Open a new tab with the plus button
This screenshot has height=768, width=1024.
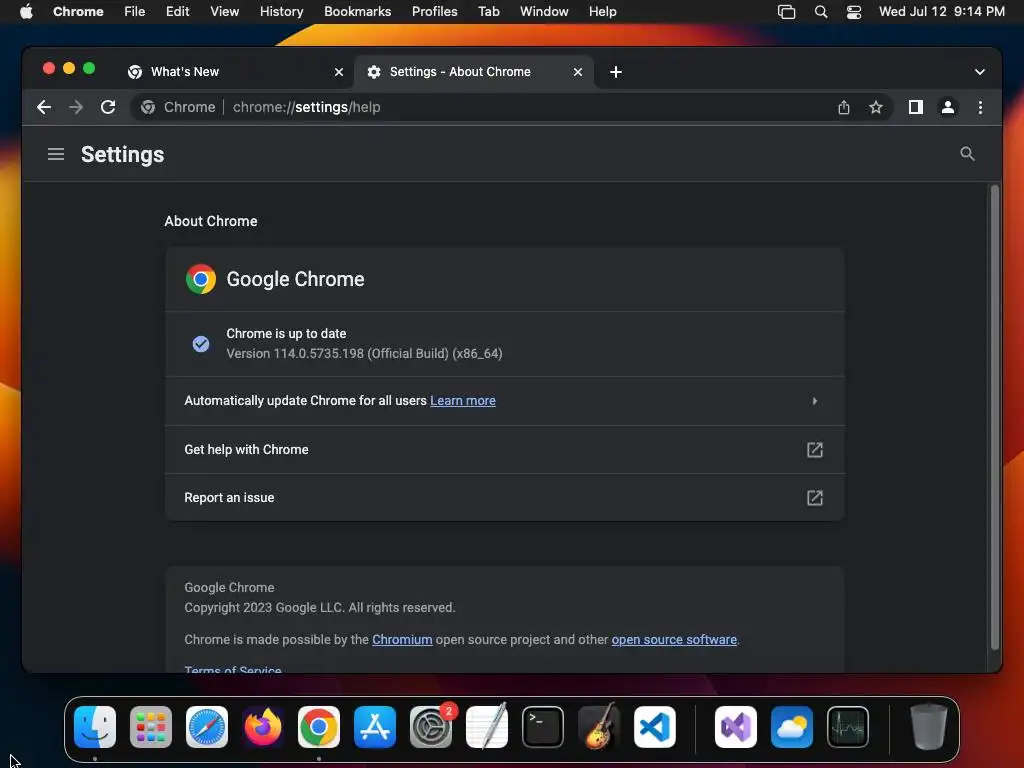(615, 72)
